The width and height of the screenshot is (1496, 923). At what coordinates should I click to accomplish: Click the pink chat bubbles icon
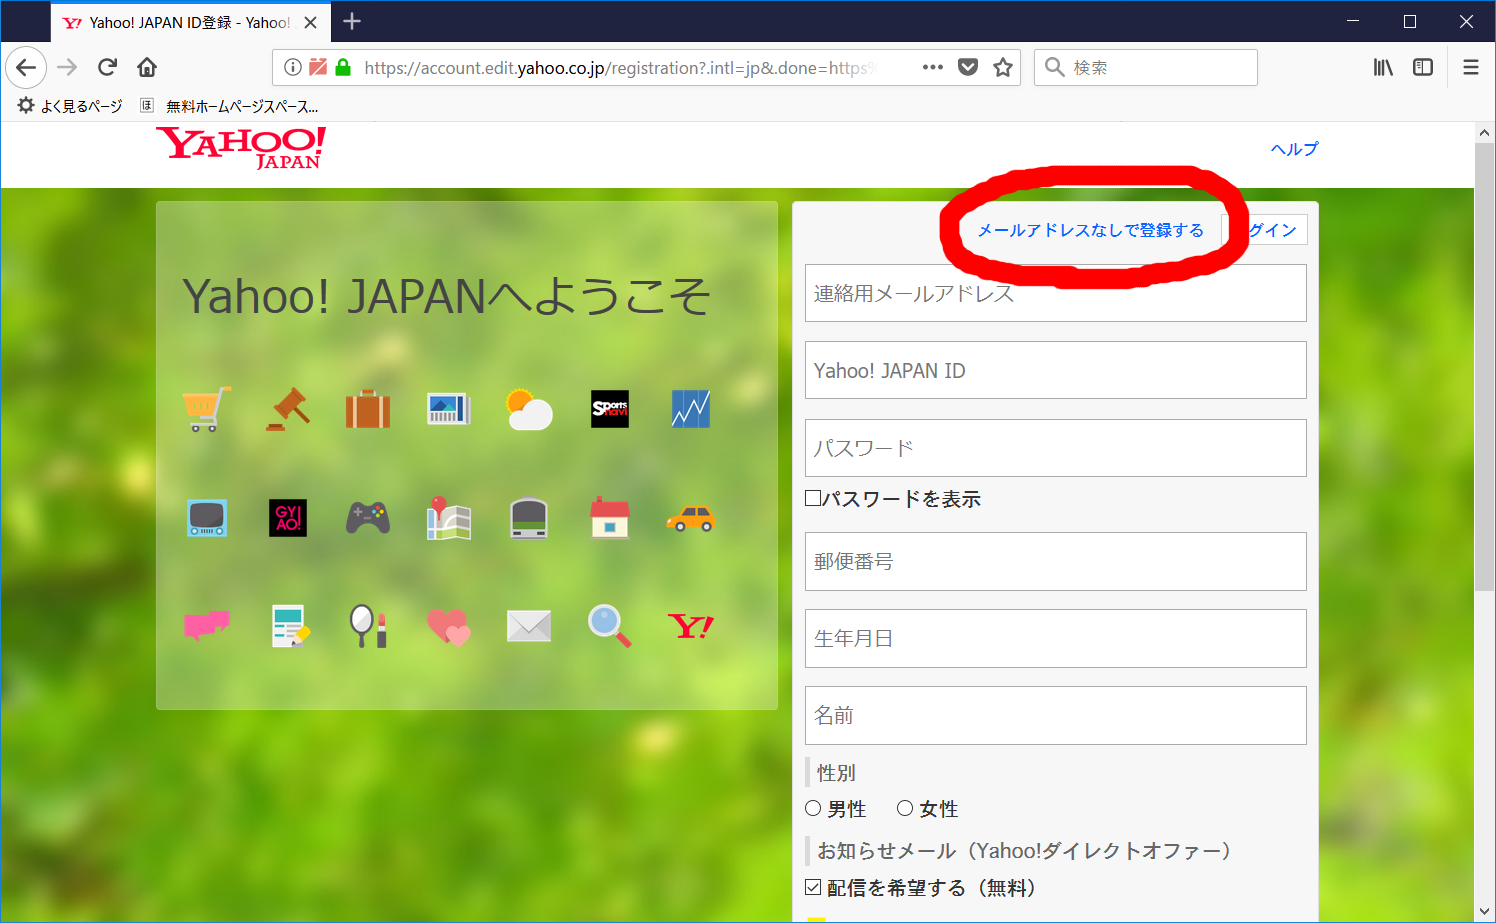click(x=207, y=626)
